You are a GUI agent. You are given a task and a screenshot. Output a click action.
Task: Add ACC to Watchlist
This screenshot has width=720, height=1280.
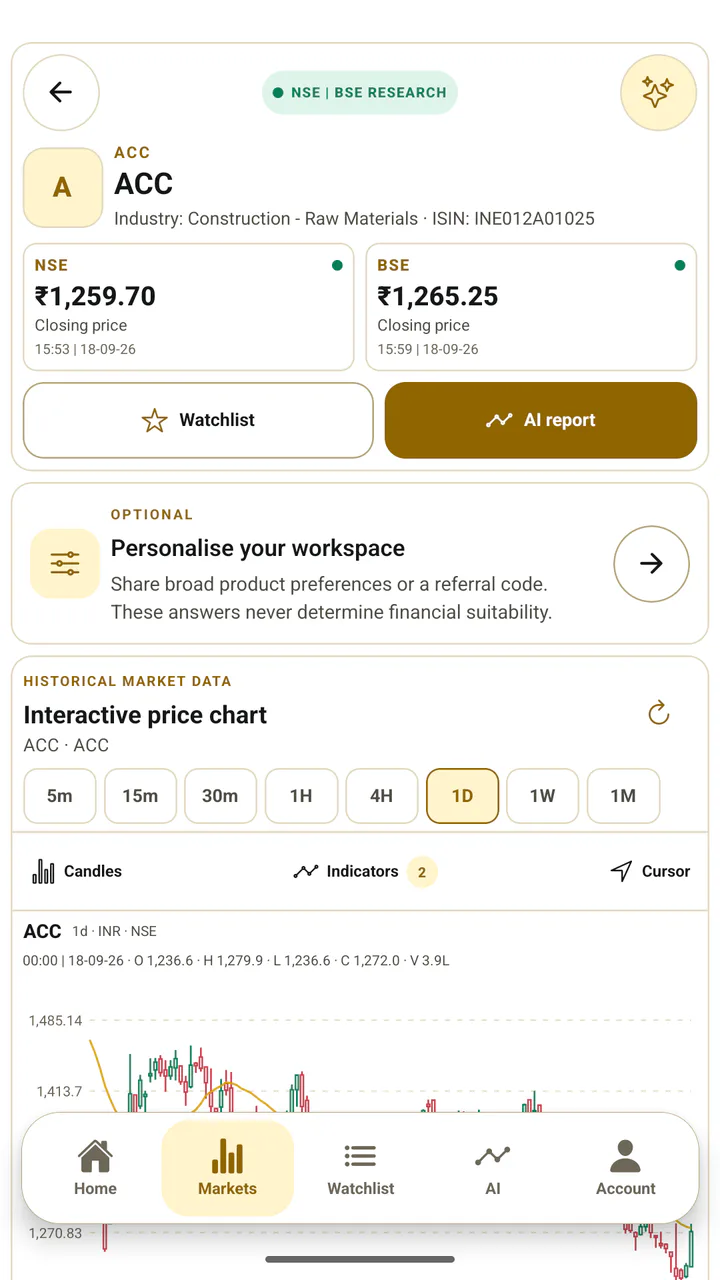click(x=198, y=420)
